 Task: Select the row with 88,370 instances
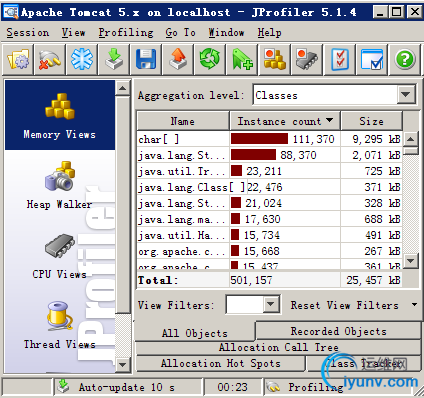click(269, 155)
